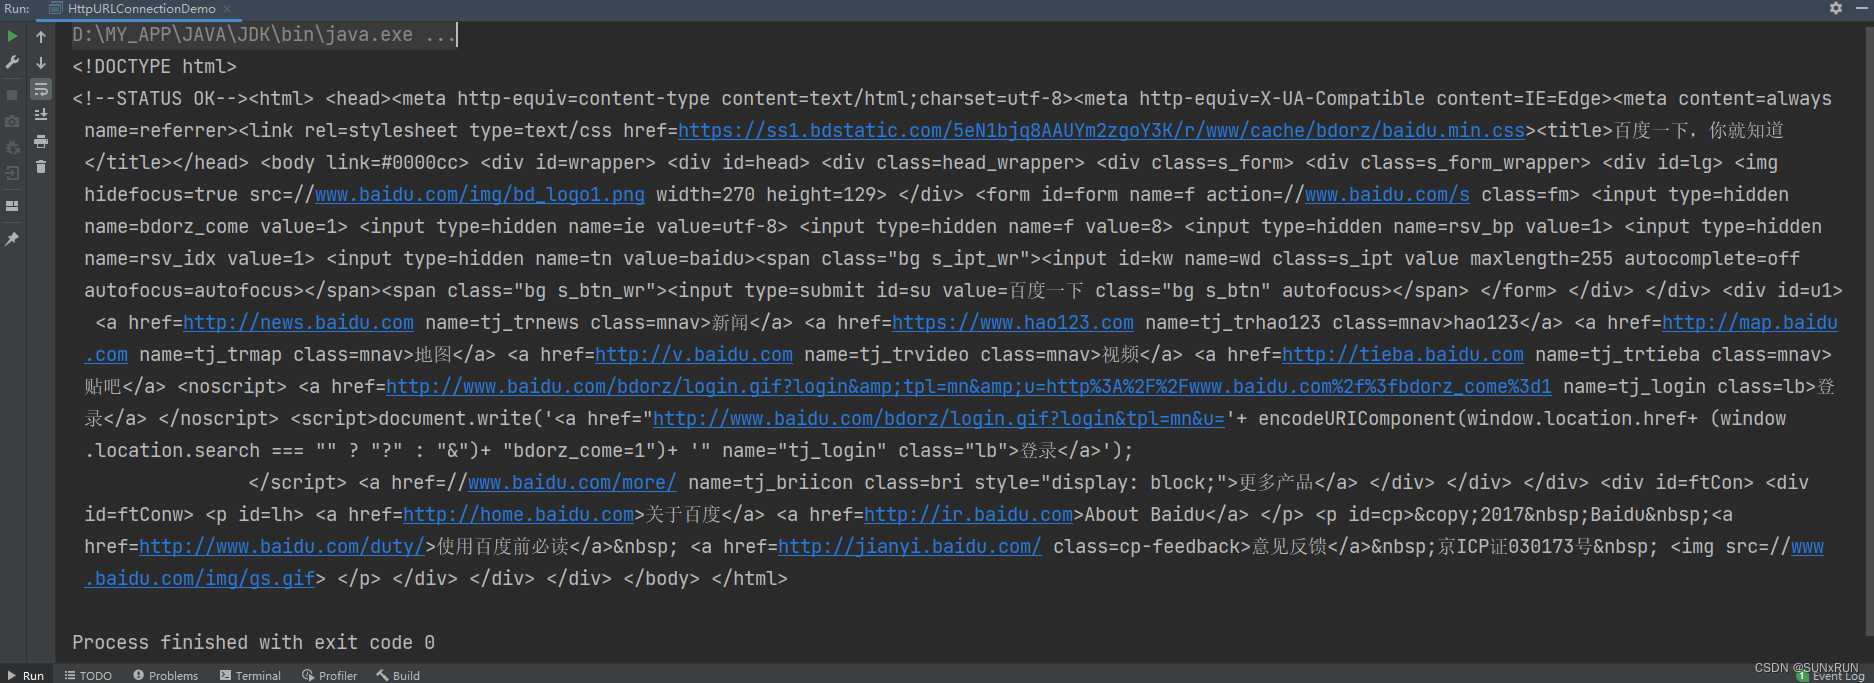Screen dimensions: 1874x683
Task: Click the dump threads camera icon
Action: pos(12,121)
